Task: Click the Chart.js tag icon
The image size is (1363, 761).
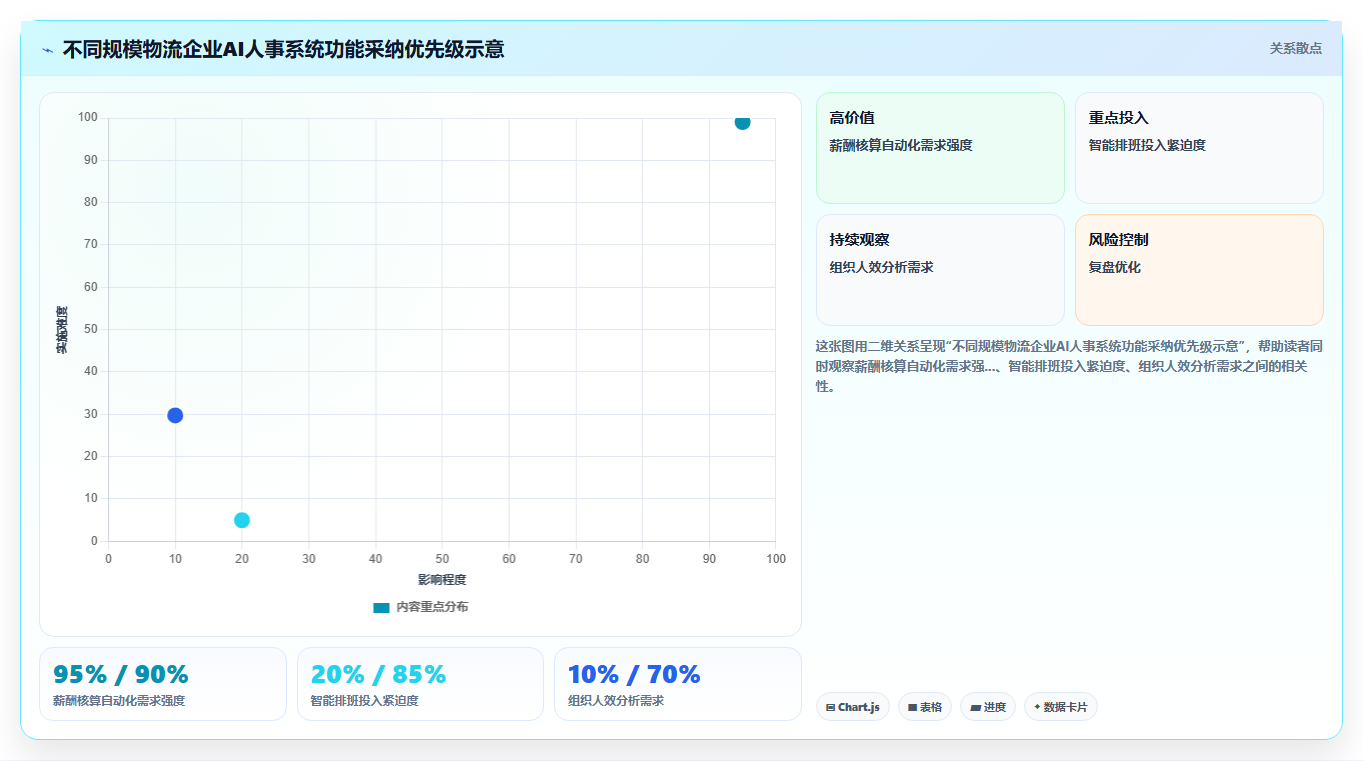Action: 831,707
